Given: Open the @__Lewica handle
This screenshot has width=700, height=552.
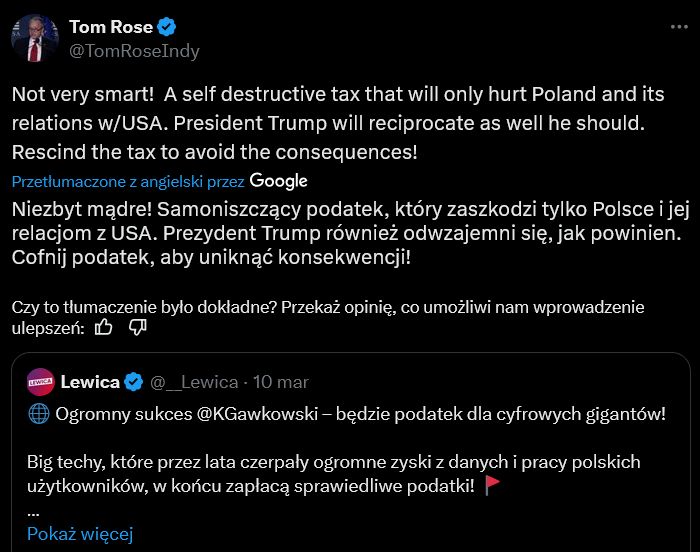Looking at the screenshot, I should [x=194, y=382].
